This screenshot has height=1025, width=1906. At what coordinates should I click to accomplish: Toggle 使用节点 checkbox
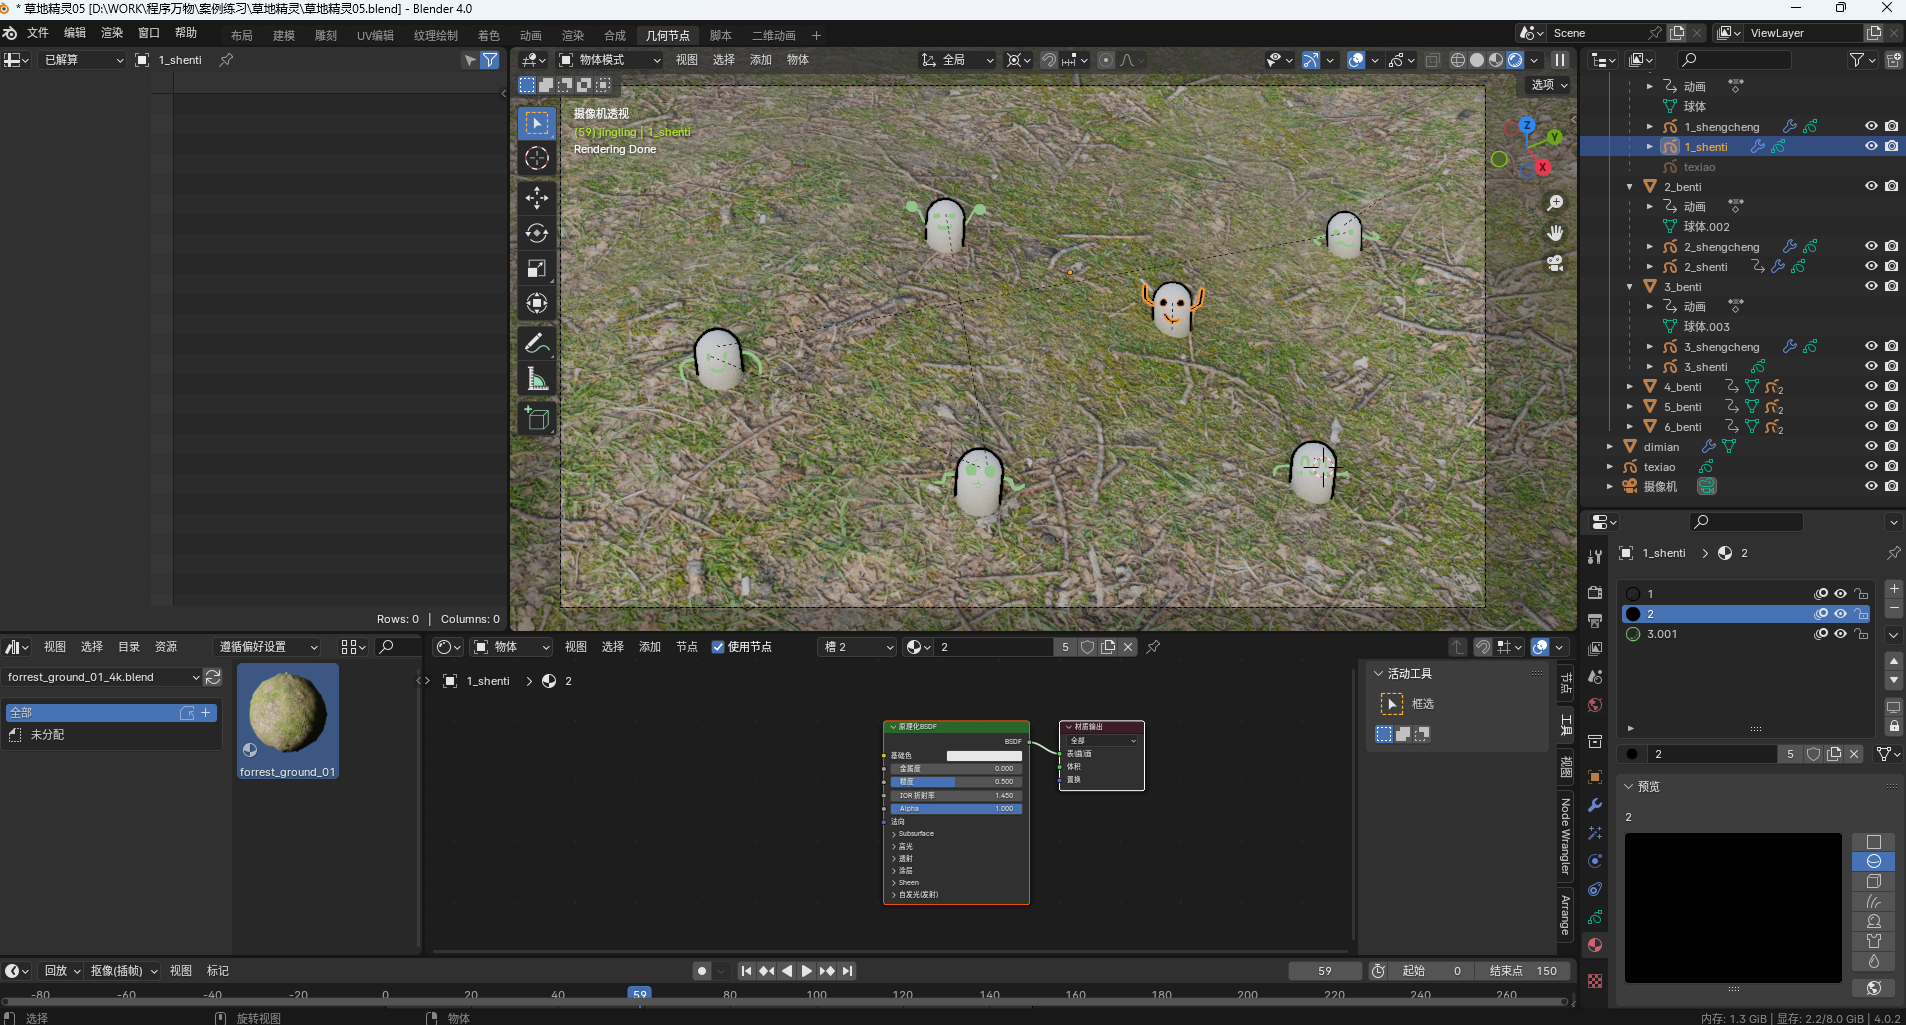[718, 647]
